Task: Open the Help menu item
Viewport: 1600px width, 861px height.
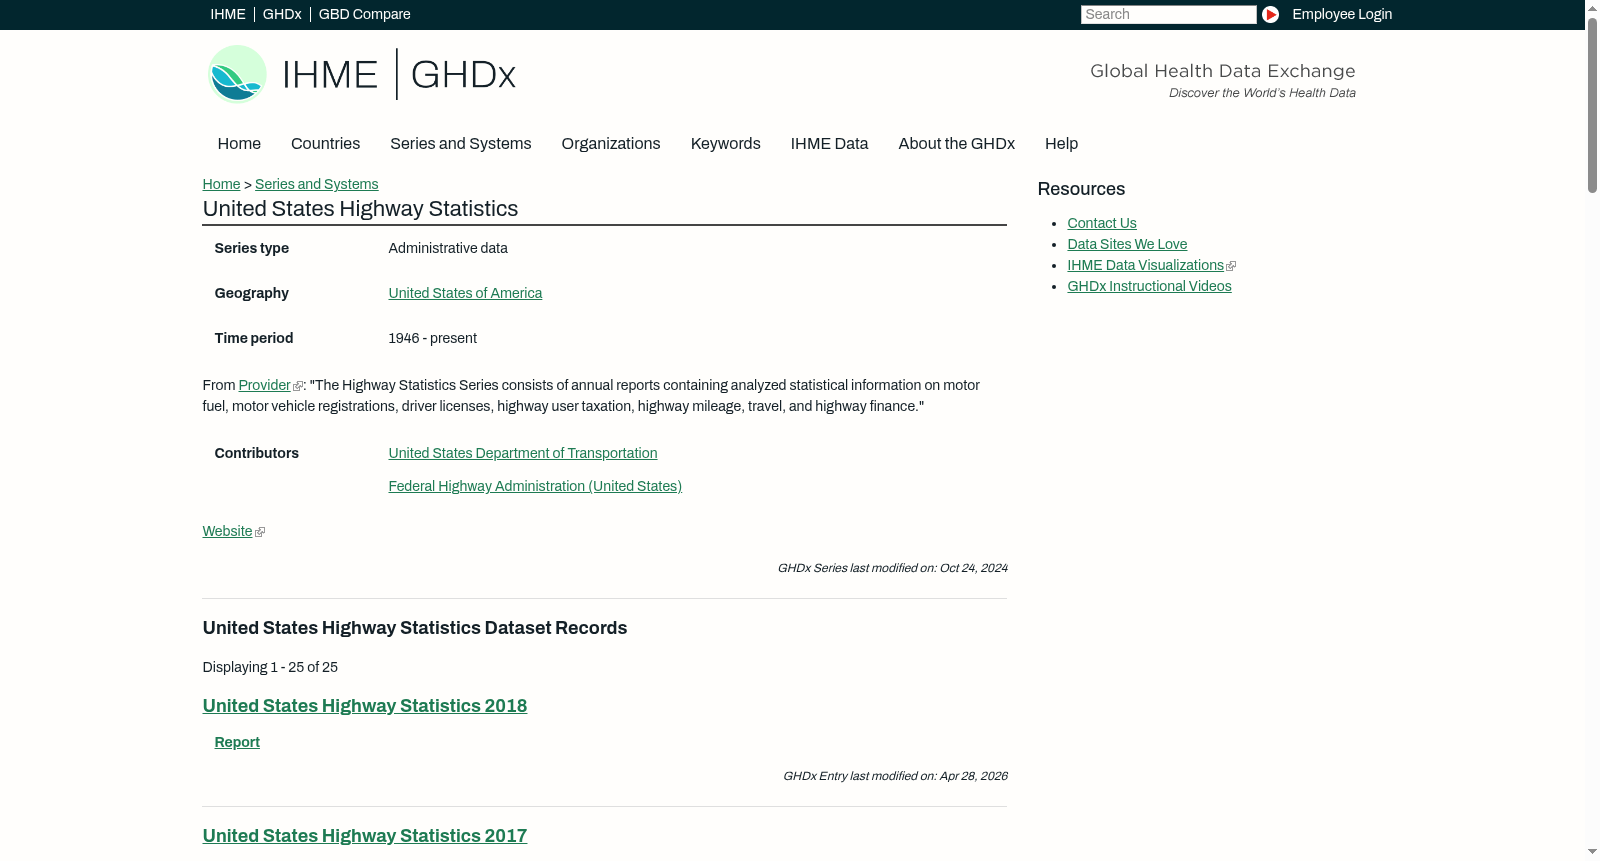Action: point(1061,144)
